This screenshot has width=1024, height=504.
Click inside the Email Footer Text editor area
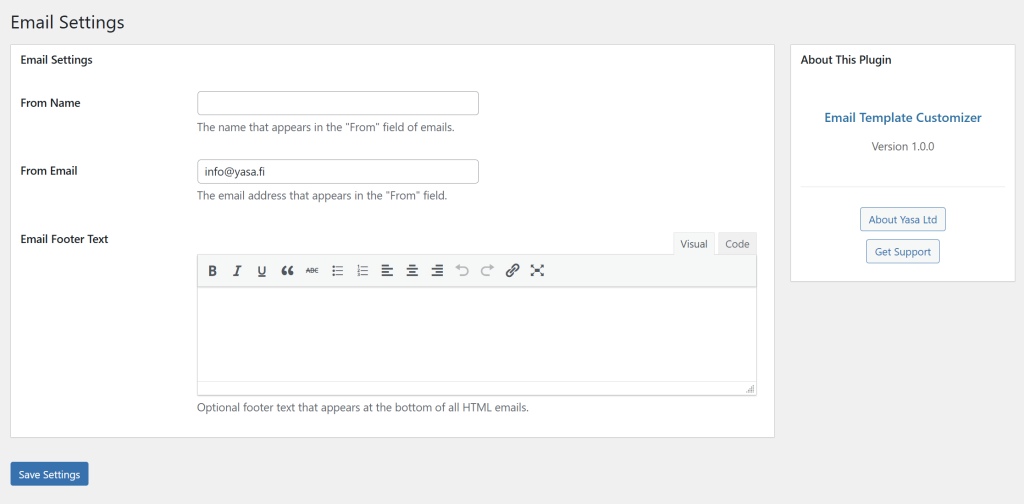[x=477, y=334]
